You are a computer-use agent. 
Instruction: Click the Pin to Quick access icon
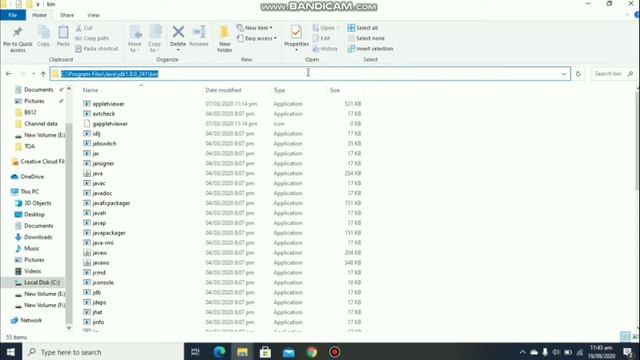click(x=18, y=33)
